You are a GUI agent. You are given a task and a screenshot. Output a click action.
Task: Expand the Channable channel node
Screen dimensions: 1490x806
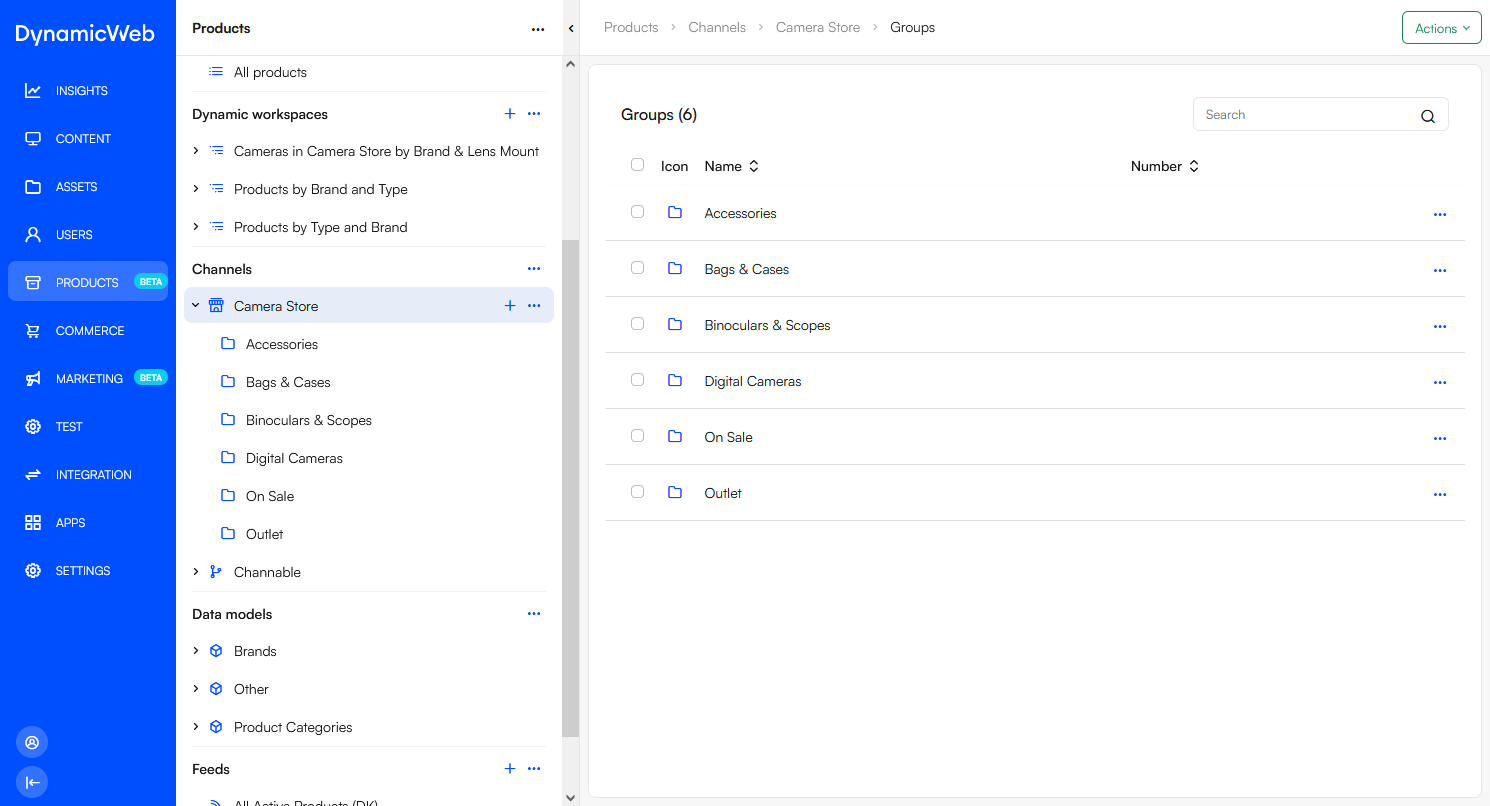(x=196, y=572)
